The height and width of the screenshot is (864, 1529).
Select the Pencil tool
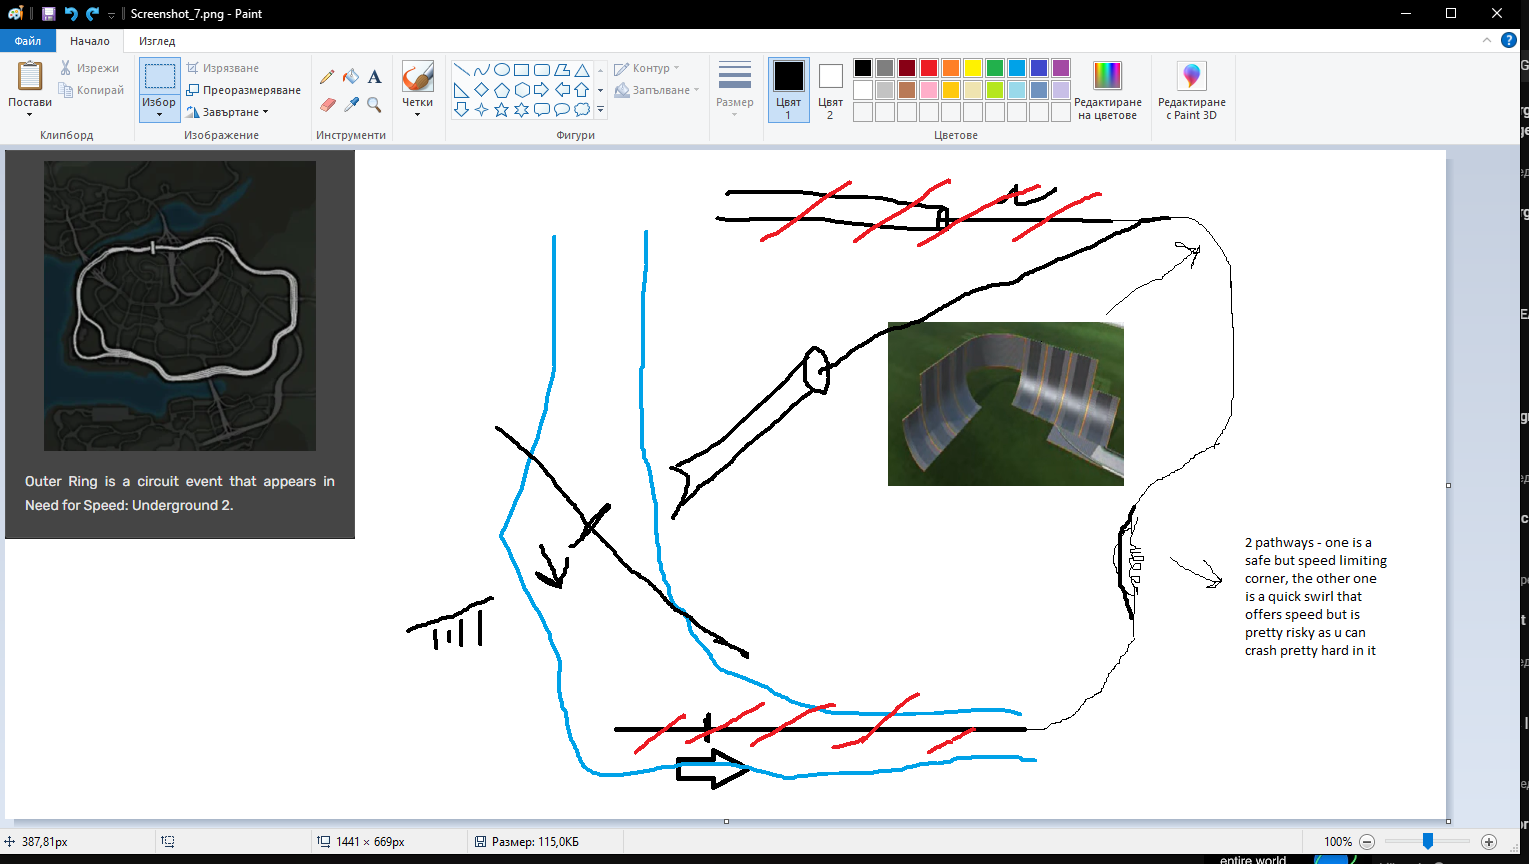tap(326, 76)
